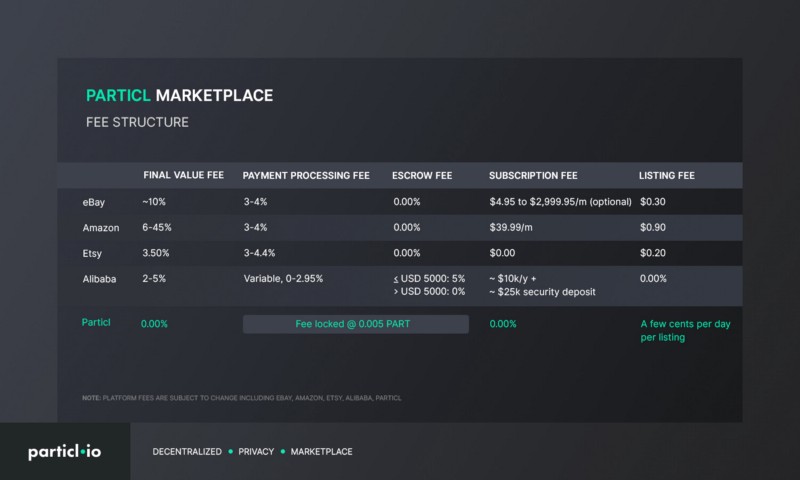Click the ESCROW FEE column header
Viewport: 800px width, 480px height.
[x=422, y=175]
